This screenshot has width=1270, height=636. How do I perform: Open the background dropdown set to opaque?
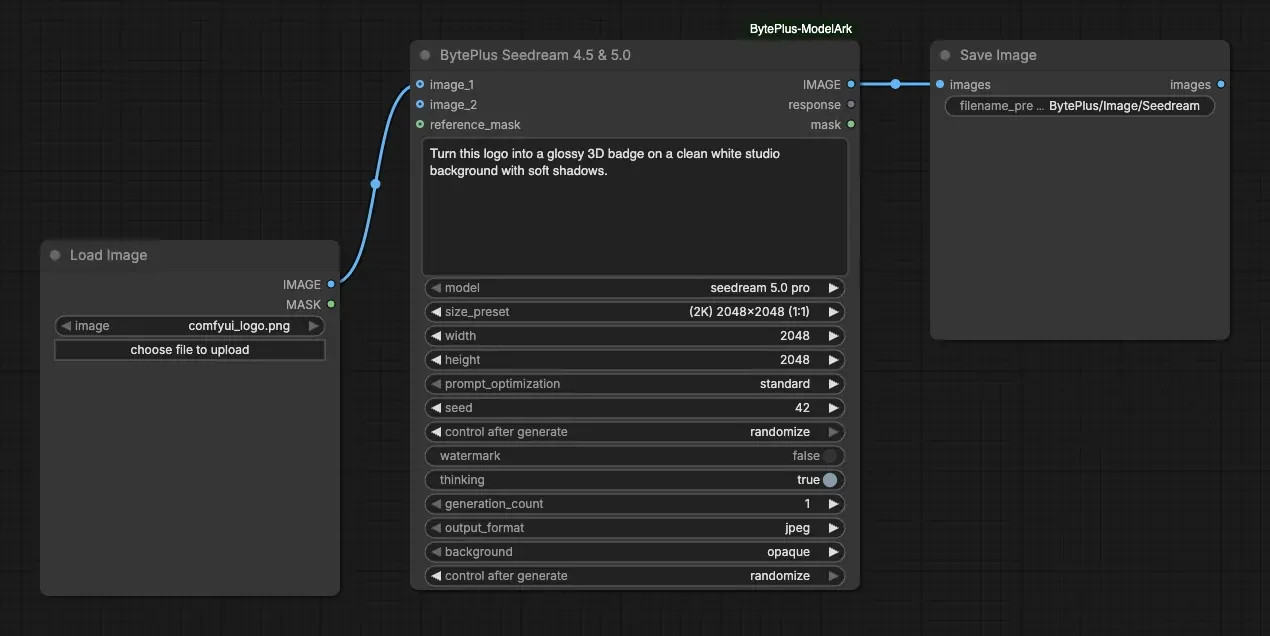(x=634, y=552)
